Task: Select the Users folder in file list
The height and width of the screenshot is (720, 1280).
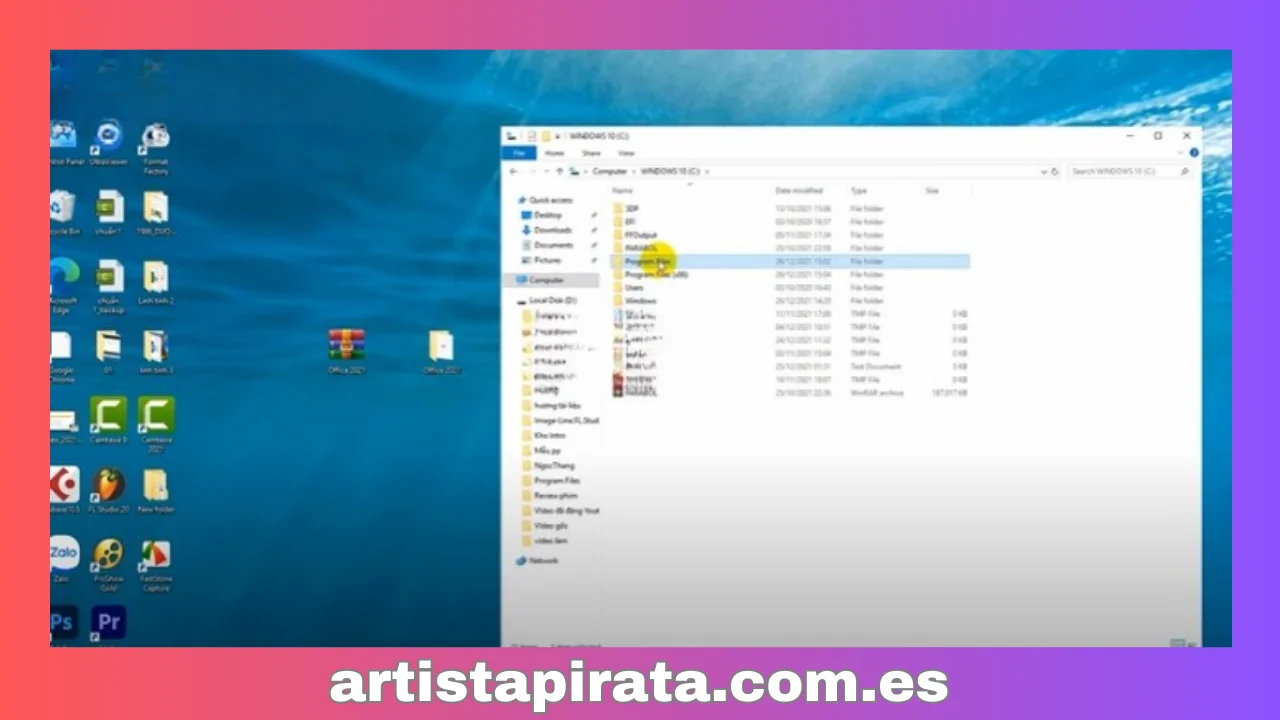Action: pyautogui.click(x=789, y=287)
